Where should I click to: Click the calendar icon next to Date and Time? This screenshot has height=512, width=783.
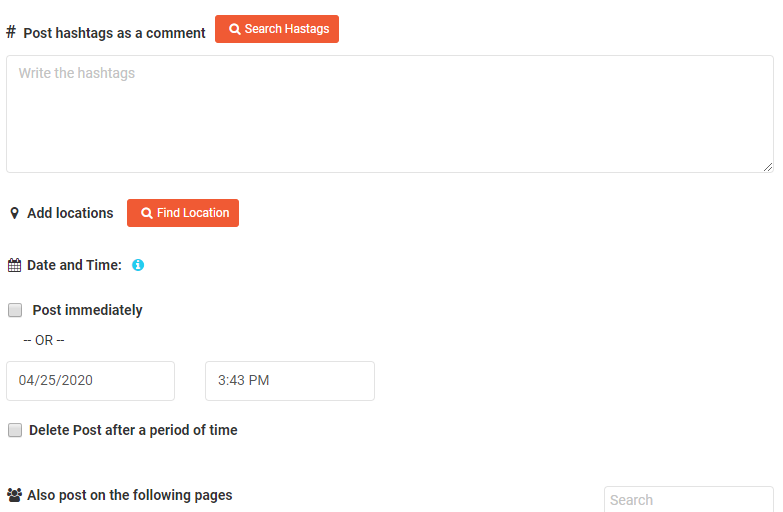point(14,265)
